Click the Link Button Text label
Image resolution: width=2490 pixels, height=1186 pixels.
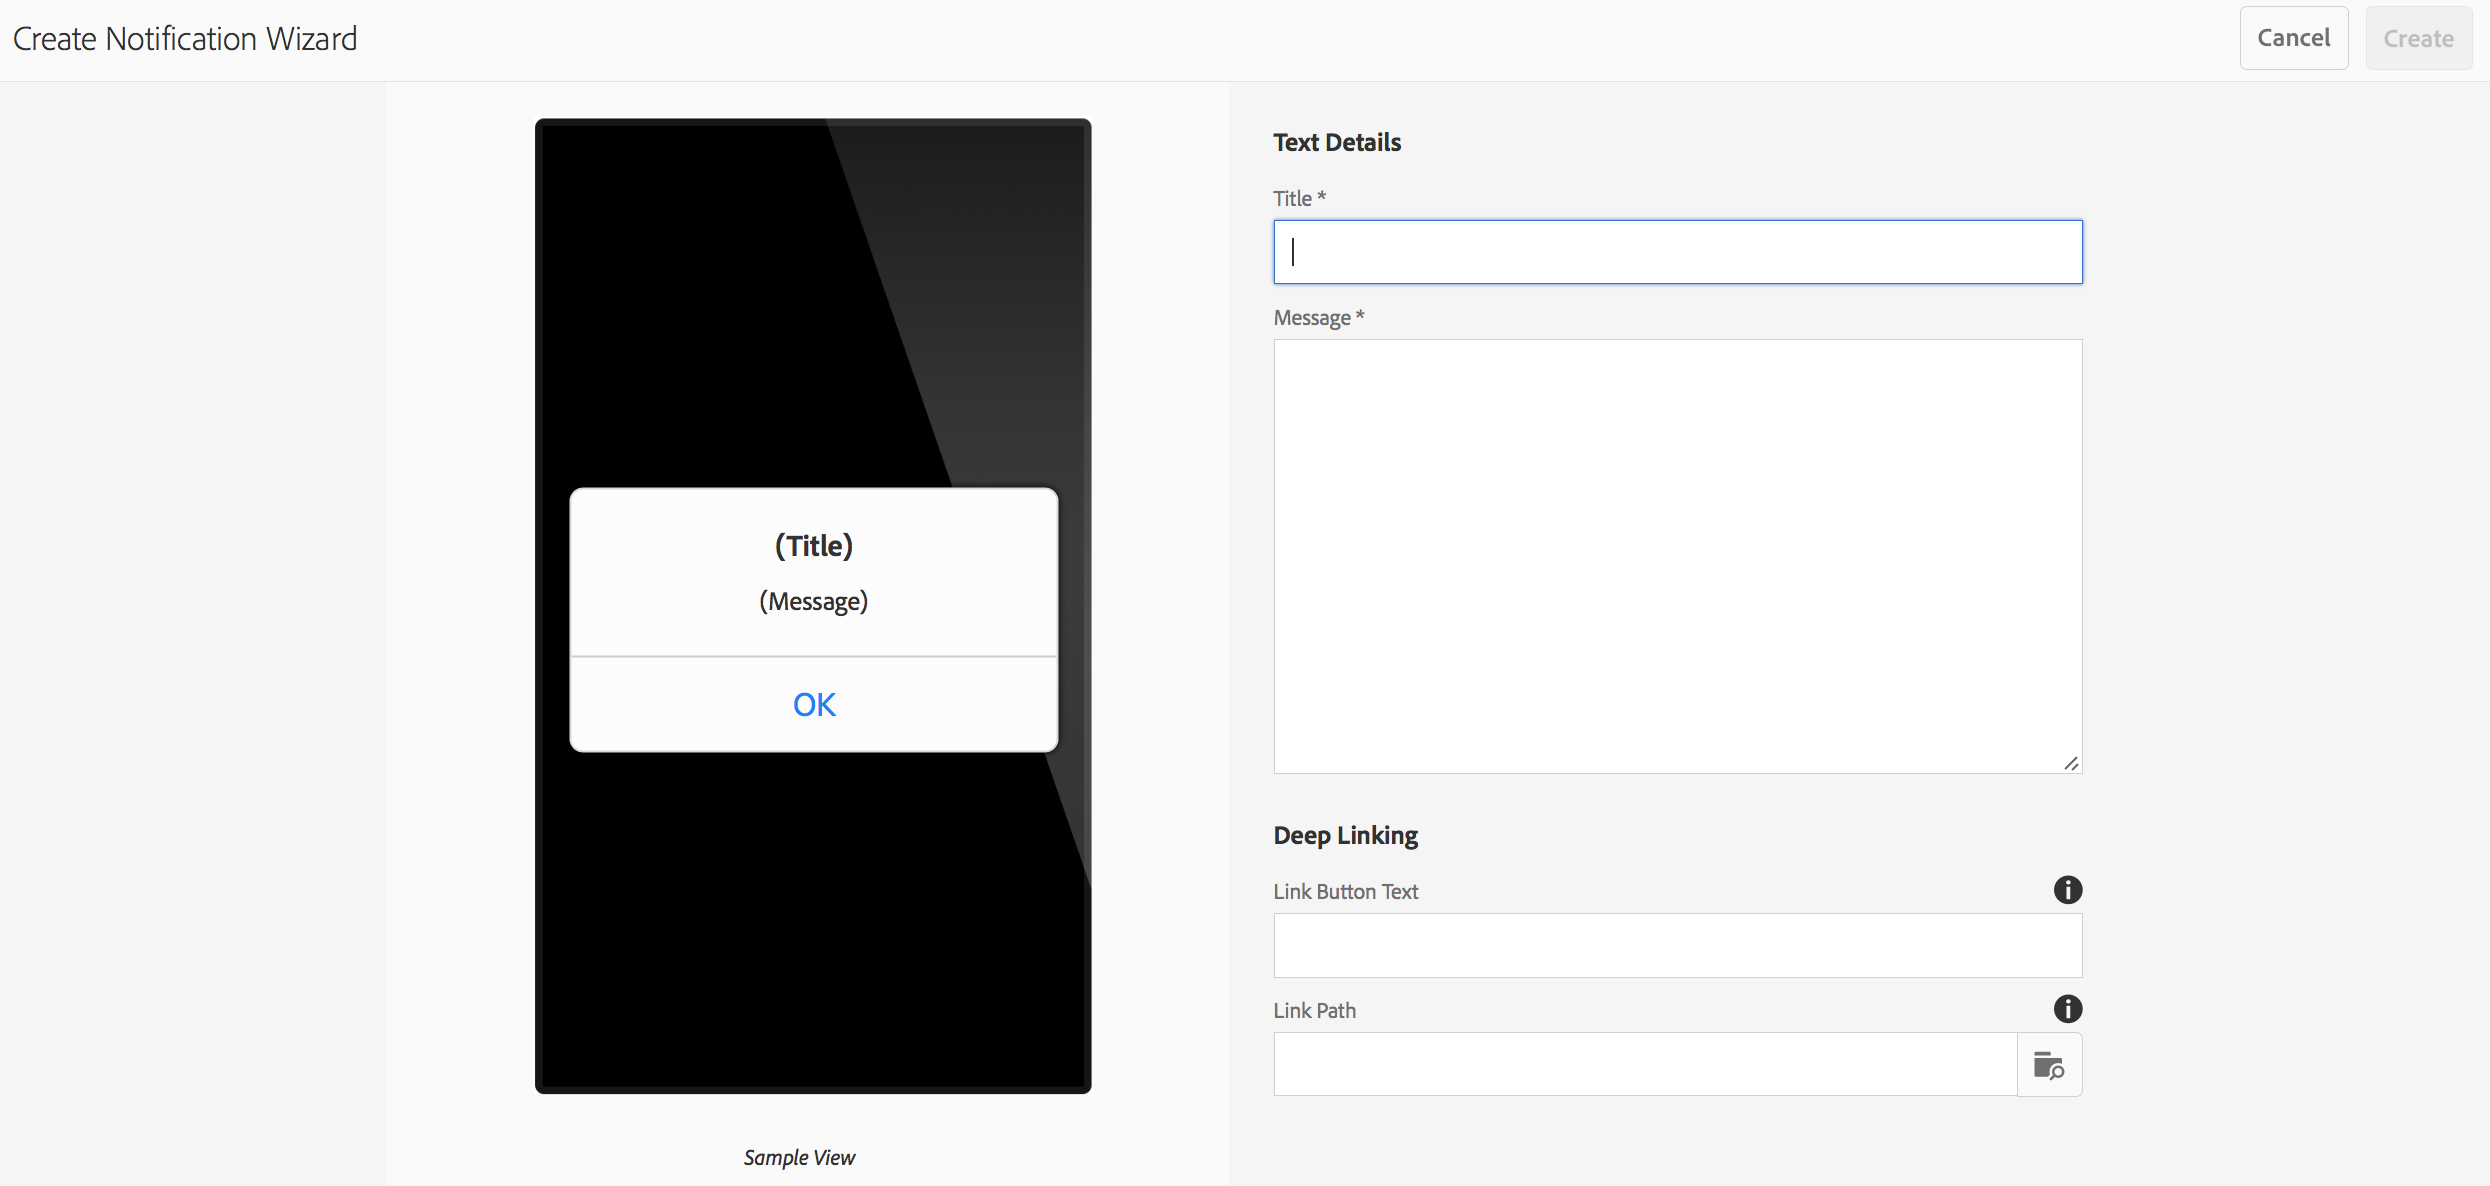[x=1345, y=891]
